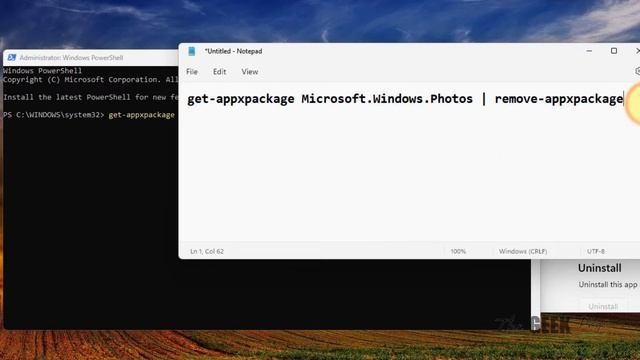Screen dimensions: 640x360
Task: Open the File menu in Notepad
Action: pos(192,72)
